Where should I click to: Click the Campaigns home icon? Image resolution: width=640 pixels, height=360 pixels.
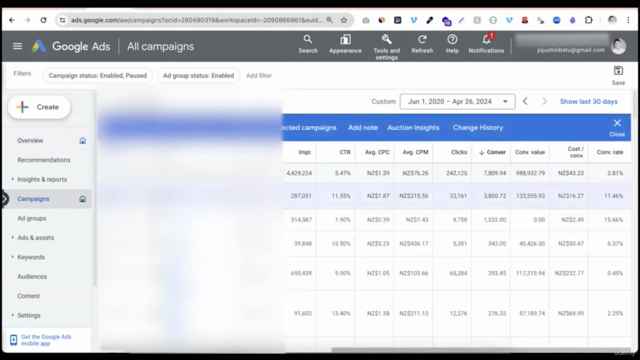click(x=82, y=199)
